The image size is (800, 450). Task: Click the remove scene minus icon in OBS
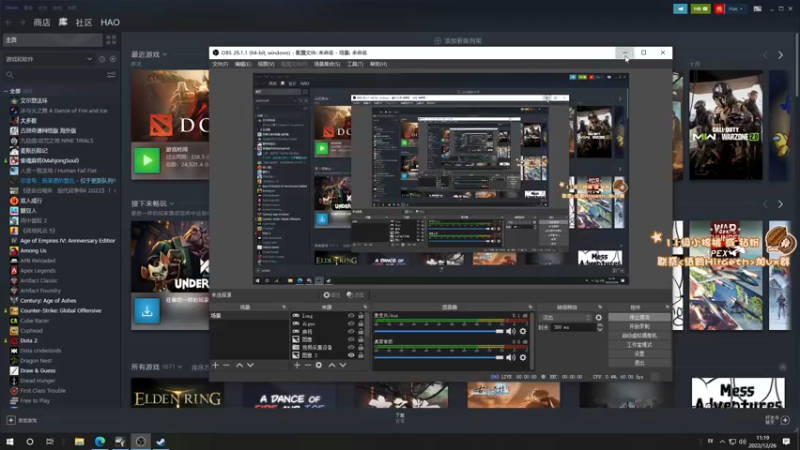226,365
